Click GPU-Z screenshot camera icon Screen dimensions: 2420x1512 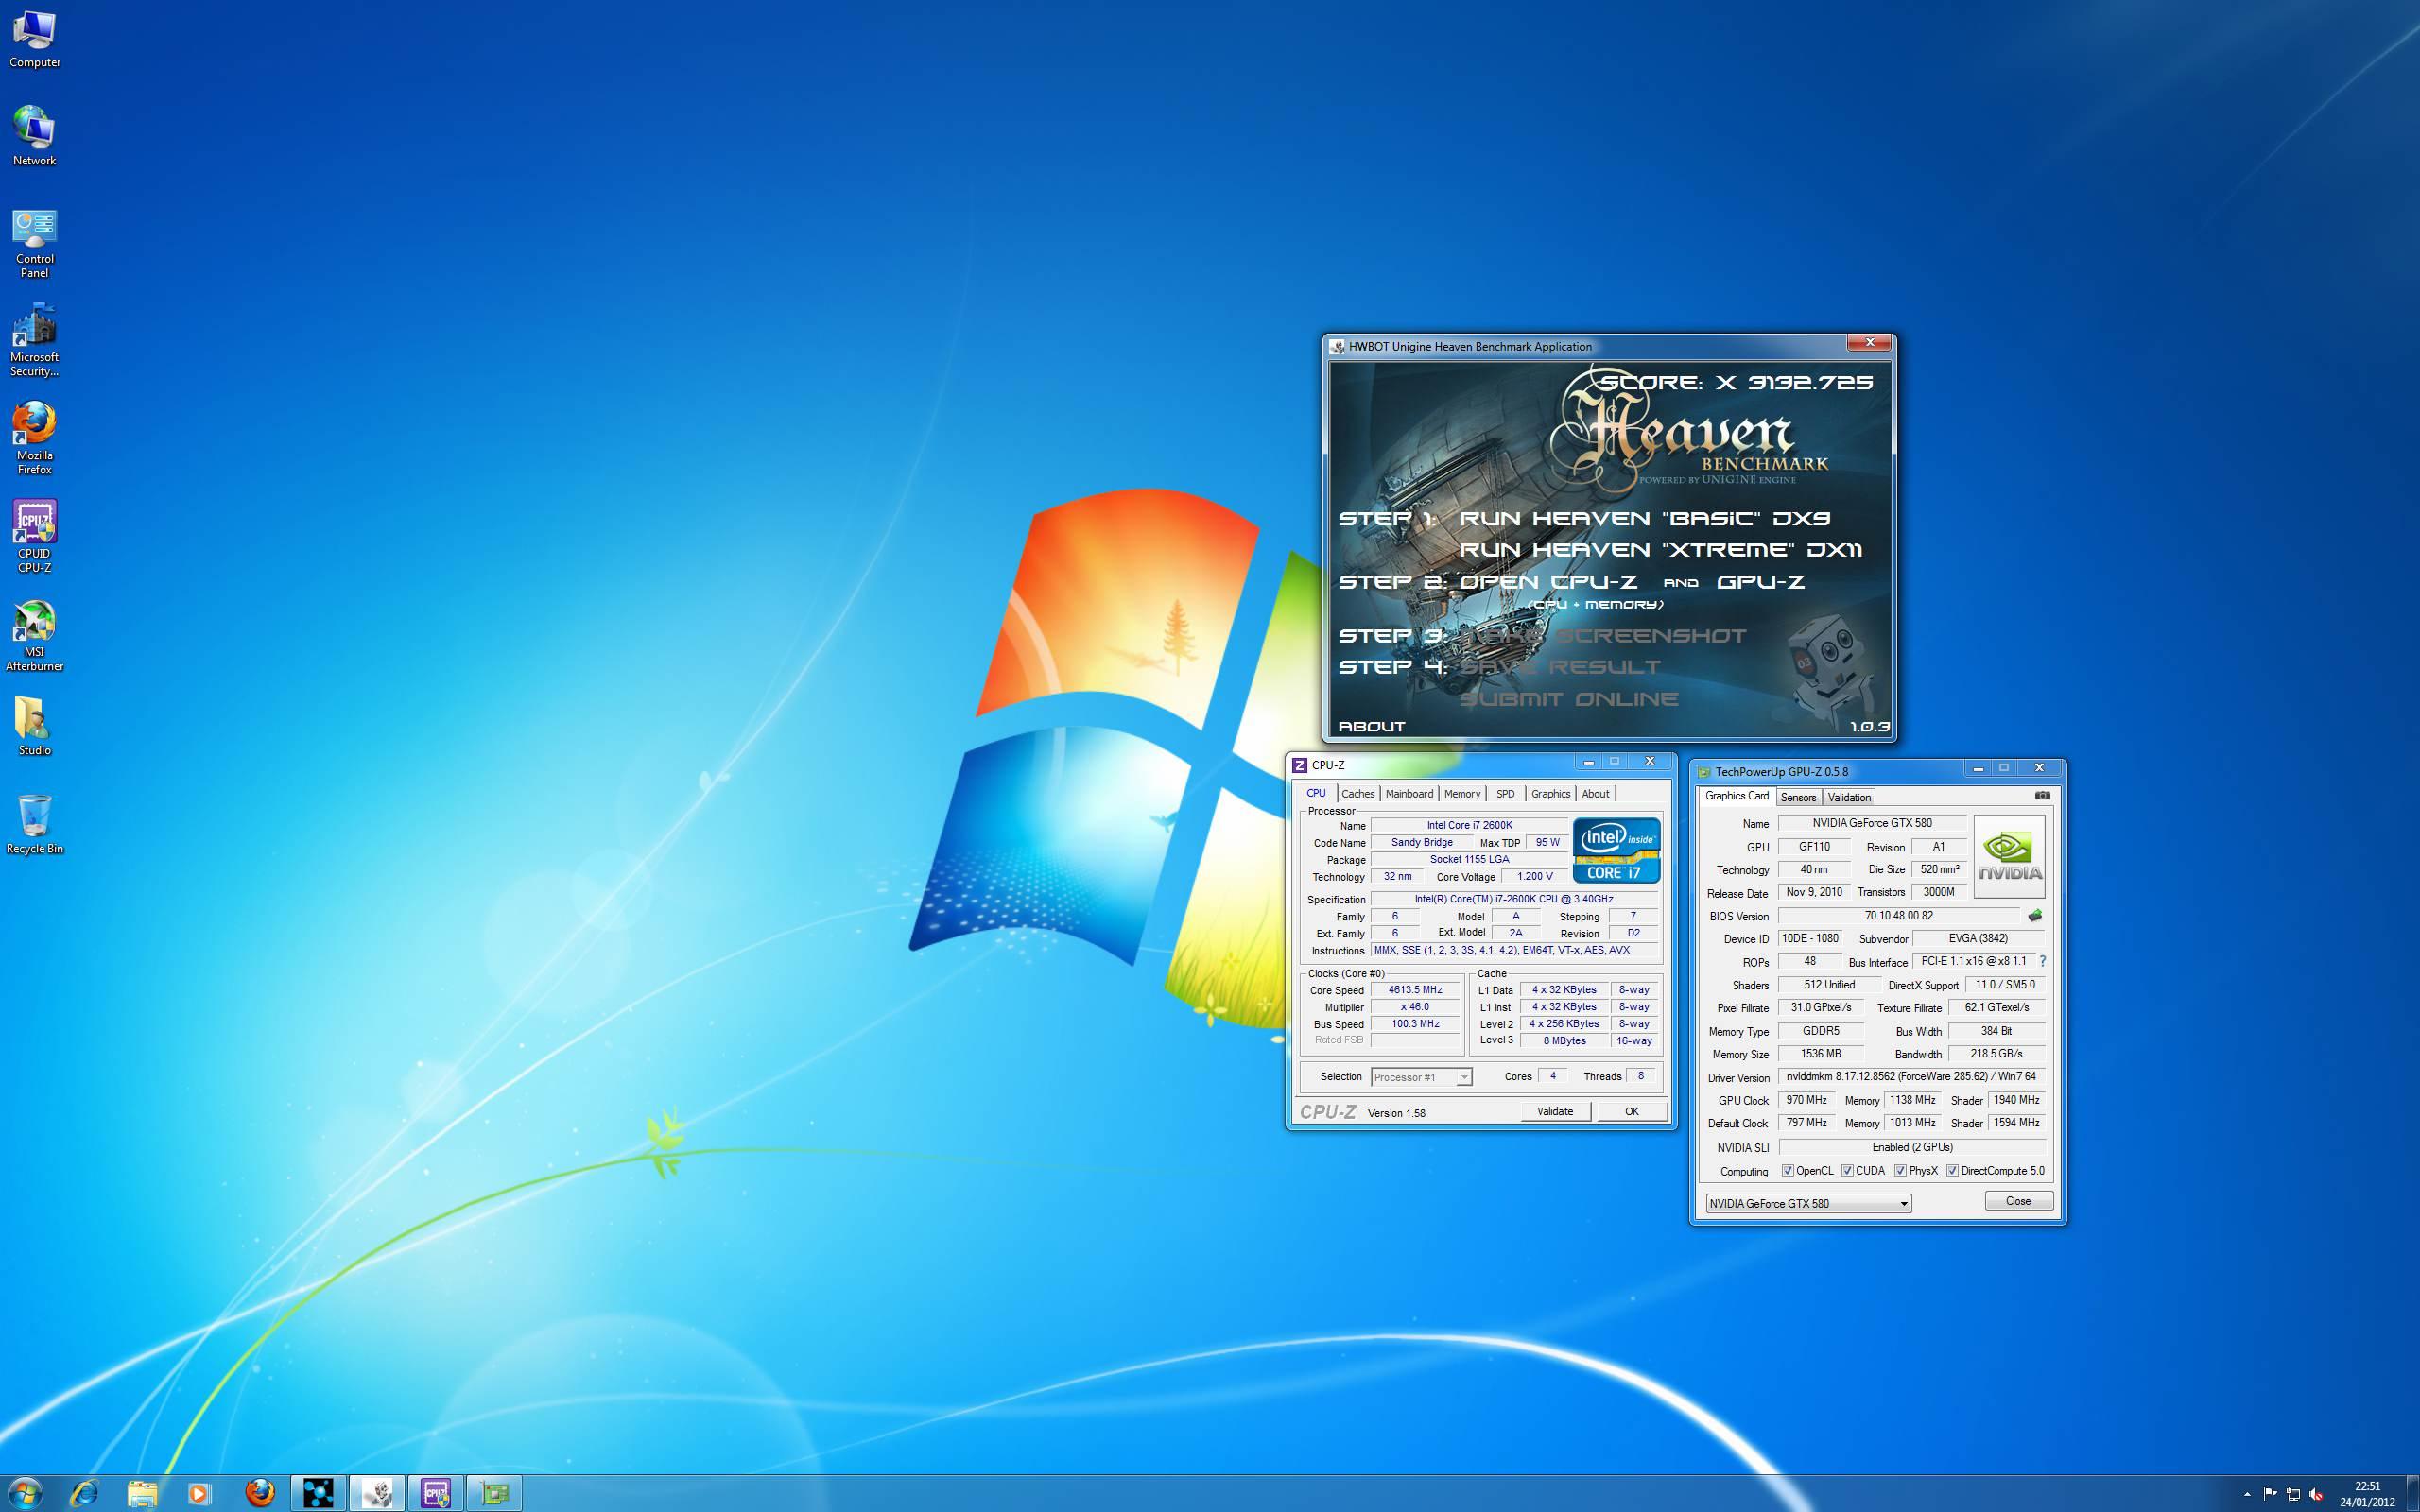tap(2042, 795)
